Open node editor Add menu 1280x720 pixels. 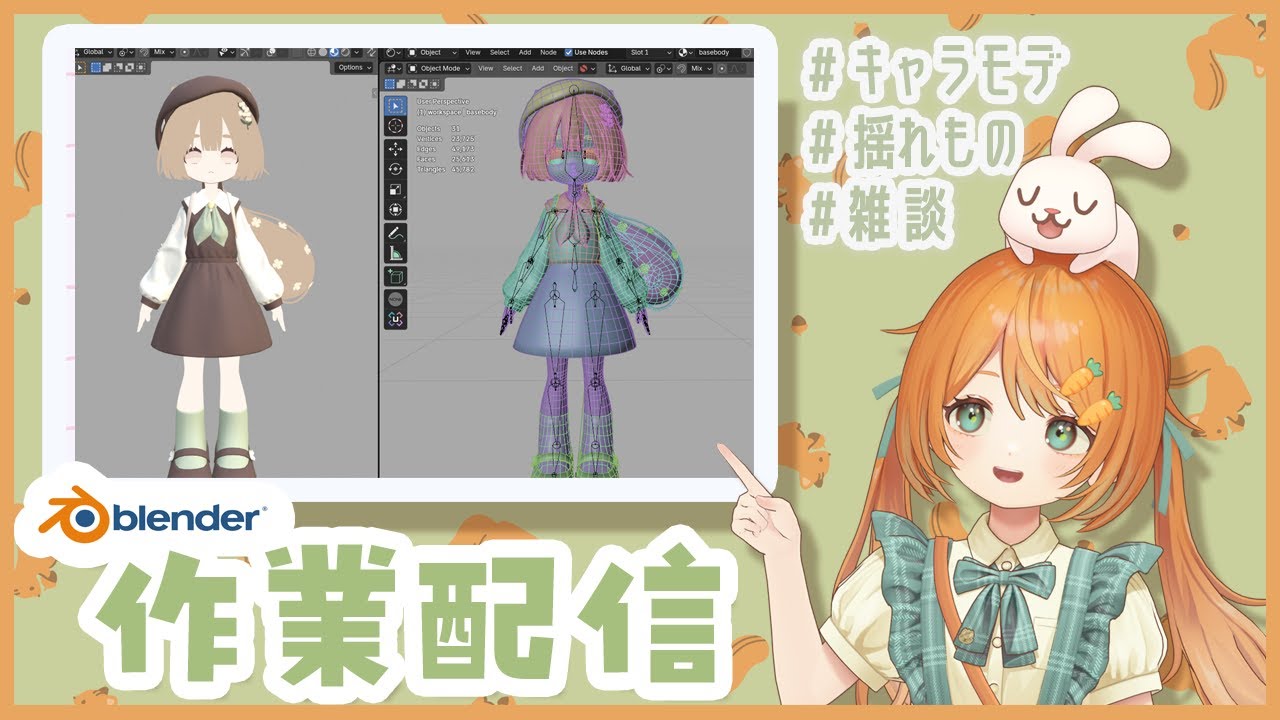pos(525,52)
